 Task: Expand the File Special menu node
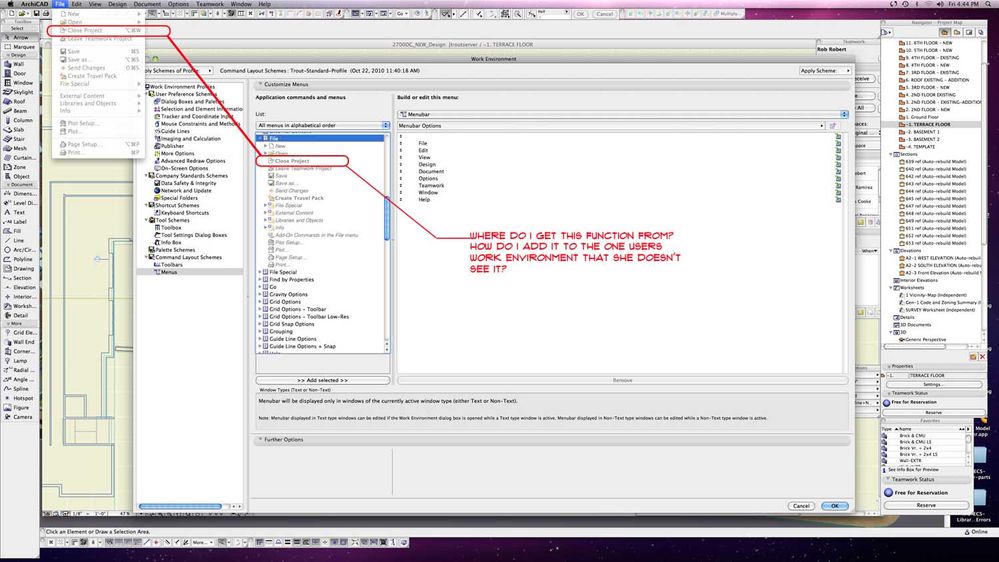coord(260,272)
